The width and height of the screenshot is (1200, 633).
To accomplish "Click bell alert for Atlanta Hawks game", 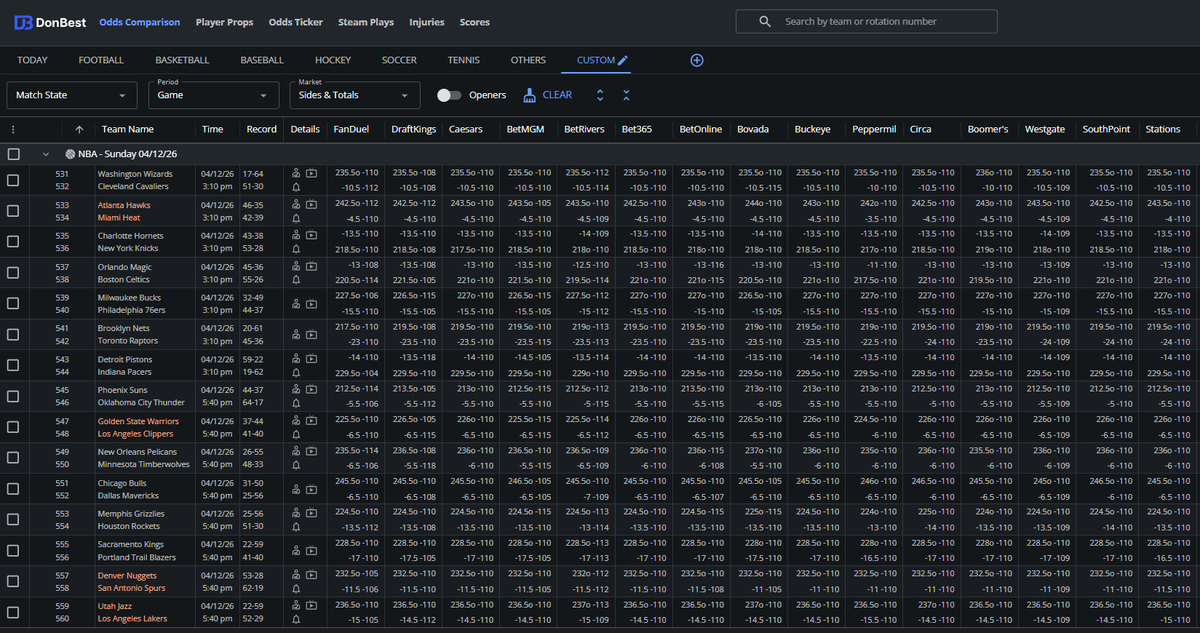I will click(x=297, y=218).
